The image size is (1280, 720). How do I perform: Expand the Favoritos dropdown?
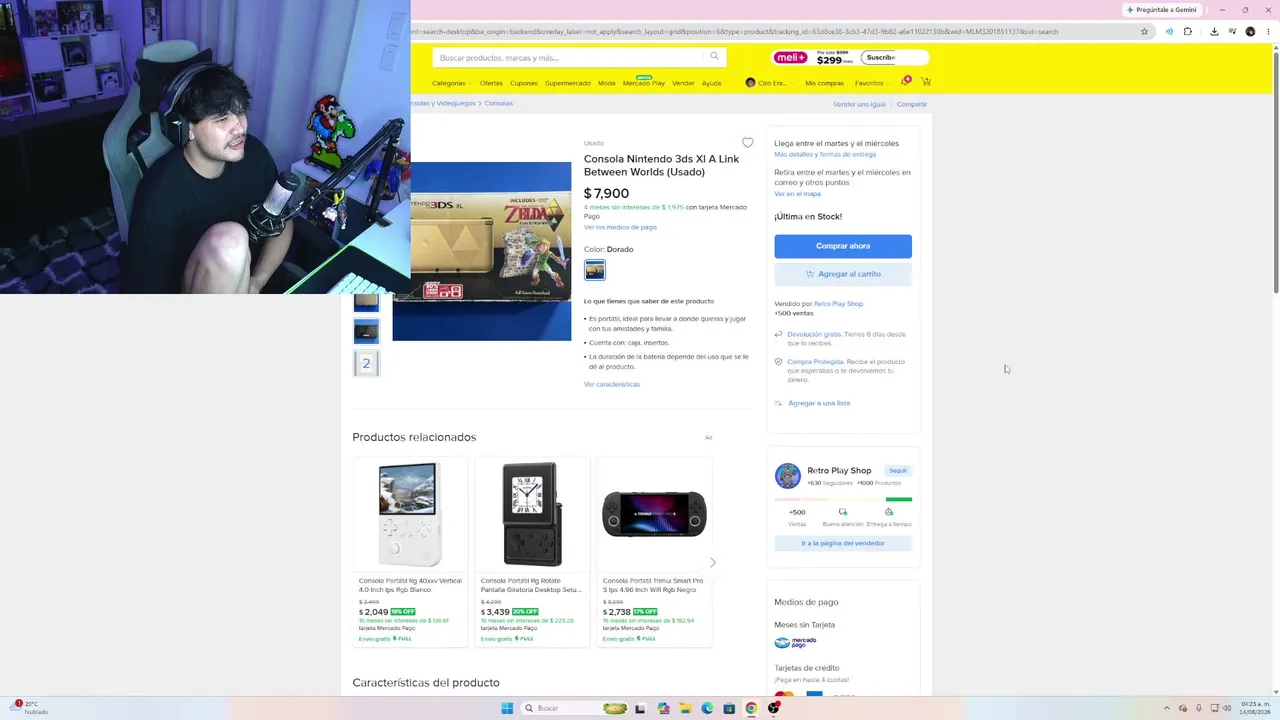pyautogui.click(x=871, y=83)
